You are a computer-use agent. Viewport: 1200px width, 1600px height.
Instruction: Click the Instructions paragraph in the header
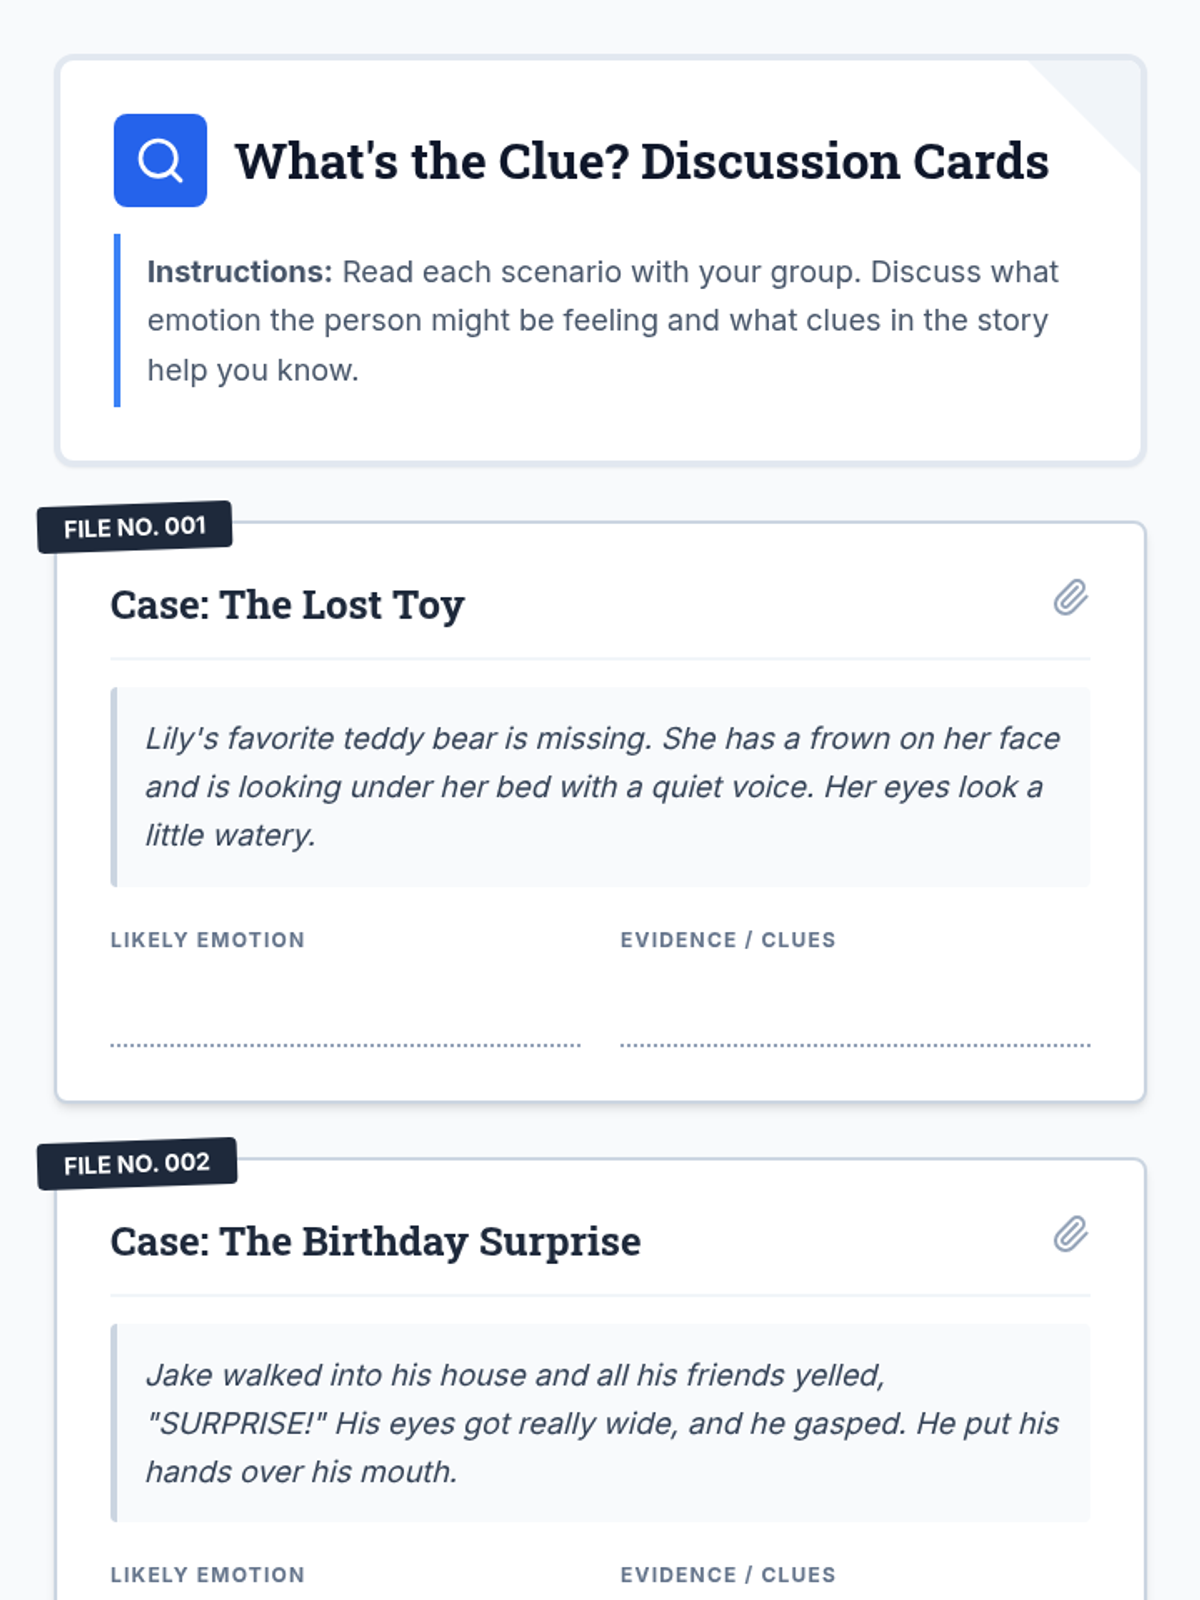602,321
